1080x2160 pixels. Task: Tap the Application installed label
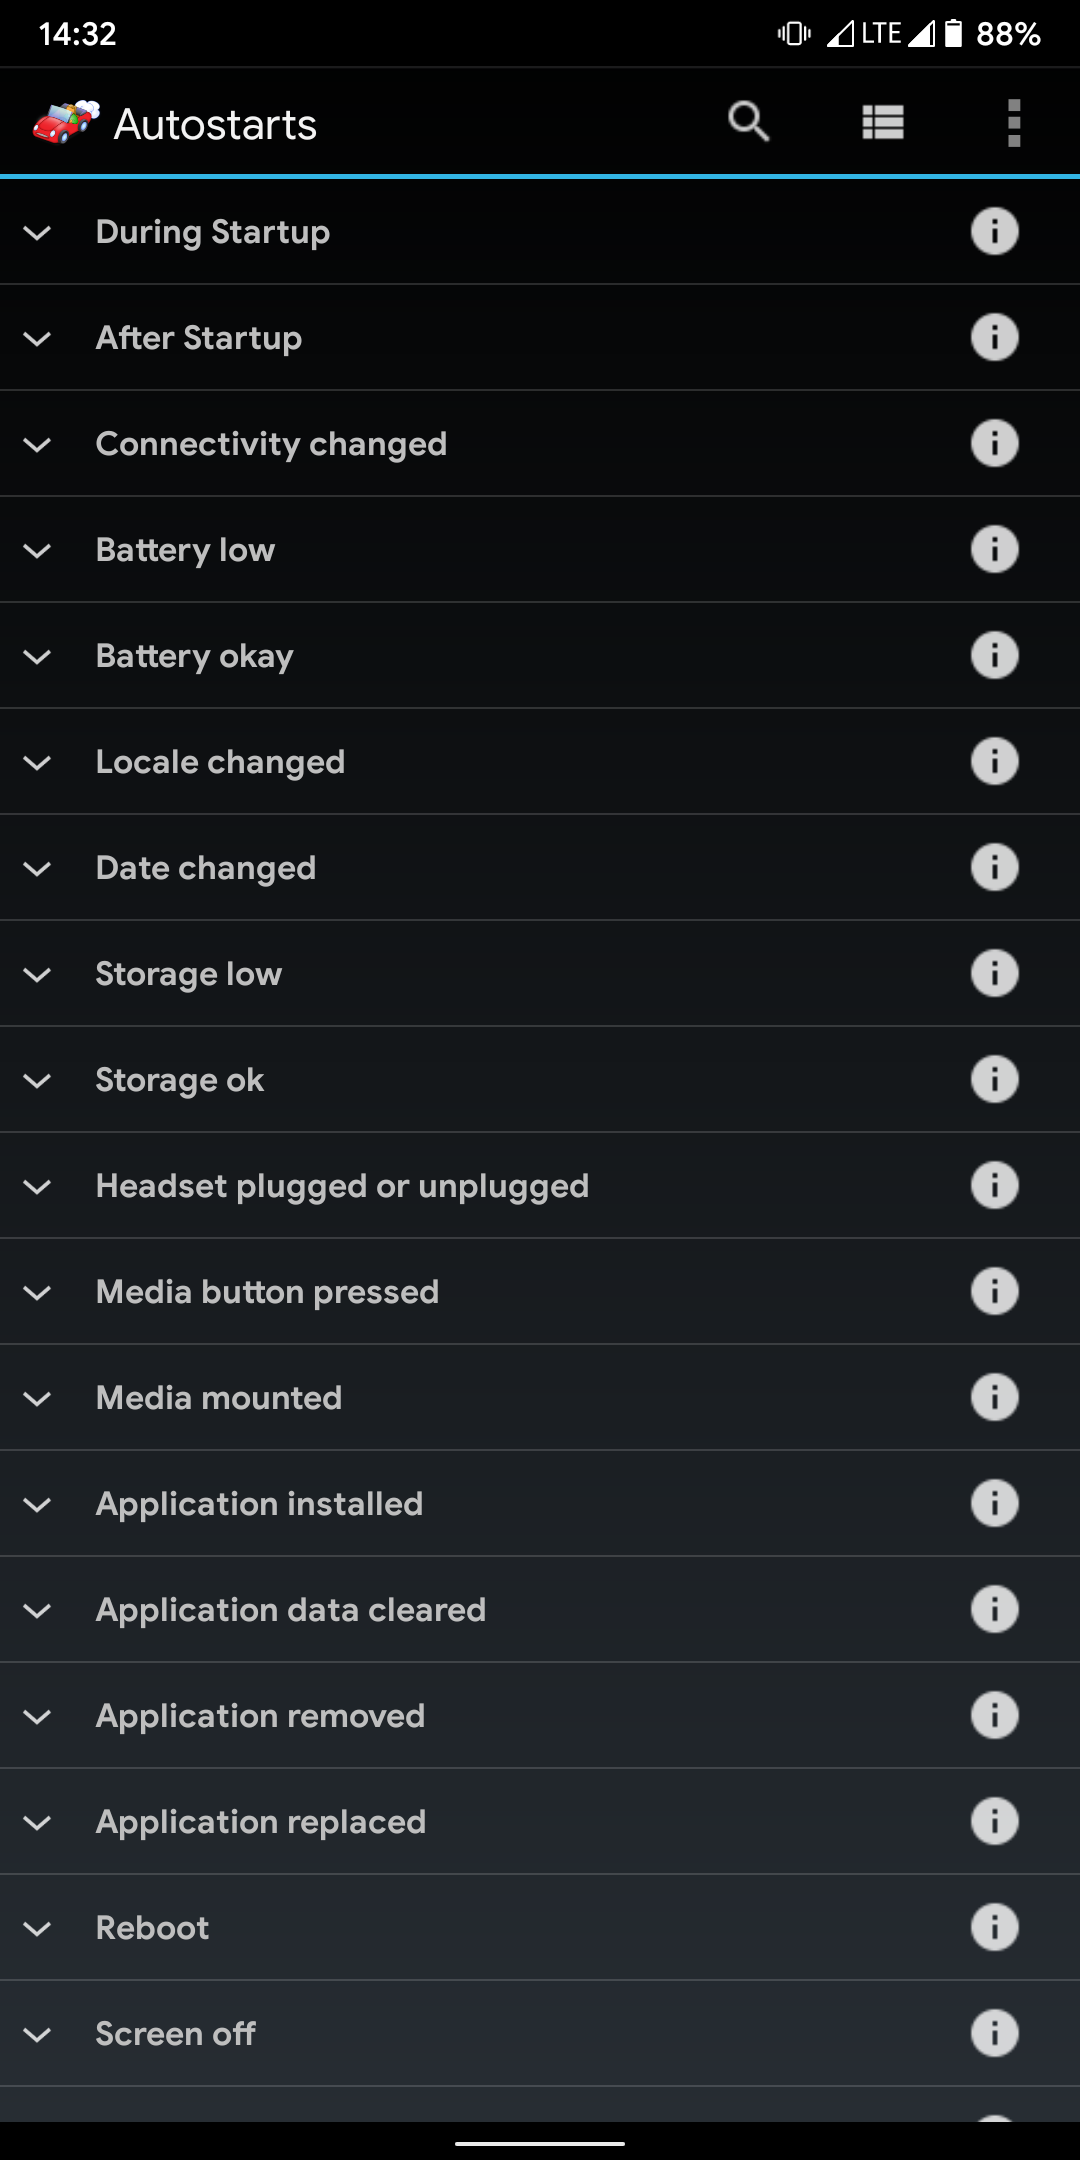(x=259, y=1504)
